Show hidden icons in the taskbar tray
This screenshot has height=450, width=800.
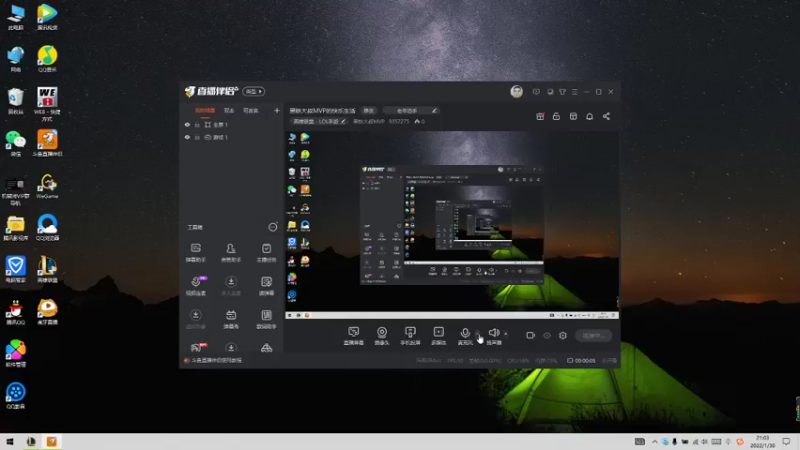coord(654,442)
